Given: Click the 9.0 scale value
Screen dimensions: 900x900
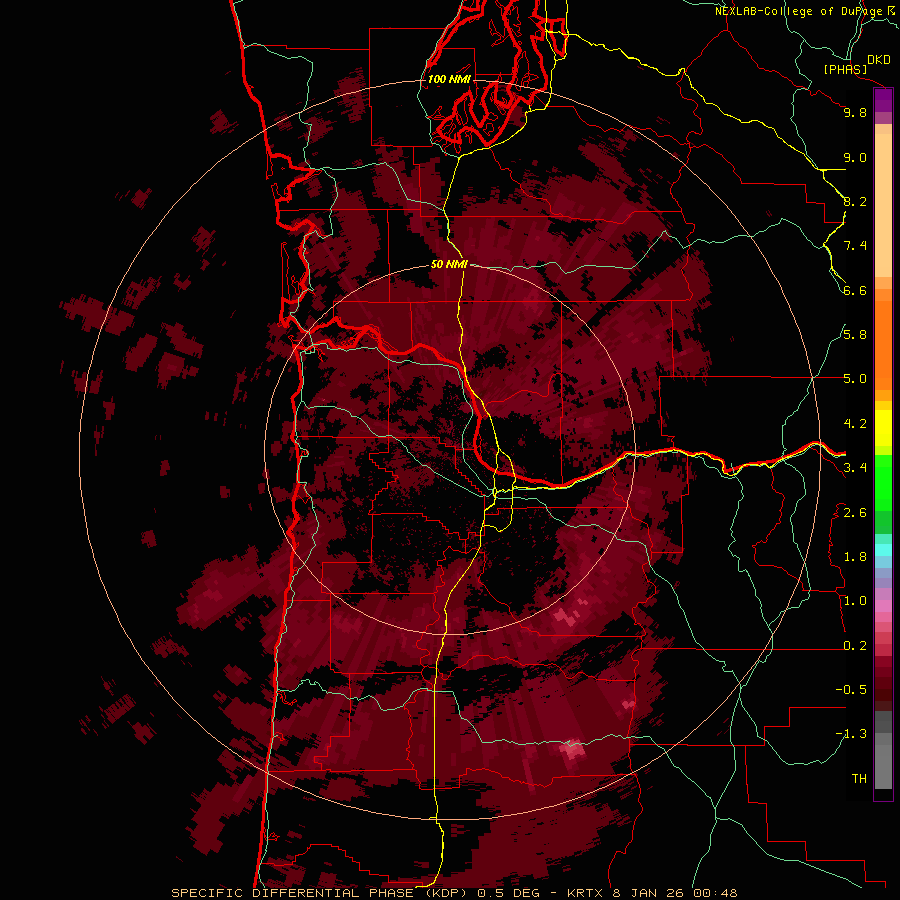Looking at the screenshot, I should [855, 157].
